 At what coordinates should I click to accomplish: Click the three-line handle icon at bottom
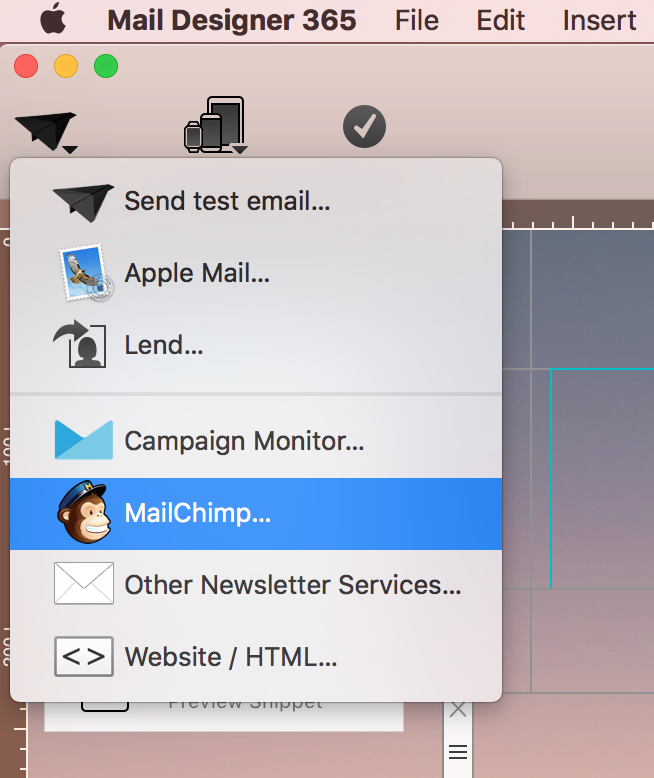pyautogui.click(x=458, y=752)
